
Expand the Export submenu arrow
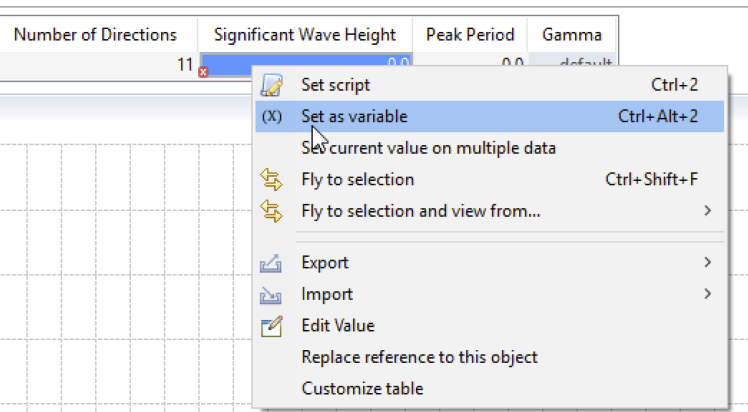[707, 263]
